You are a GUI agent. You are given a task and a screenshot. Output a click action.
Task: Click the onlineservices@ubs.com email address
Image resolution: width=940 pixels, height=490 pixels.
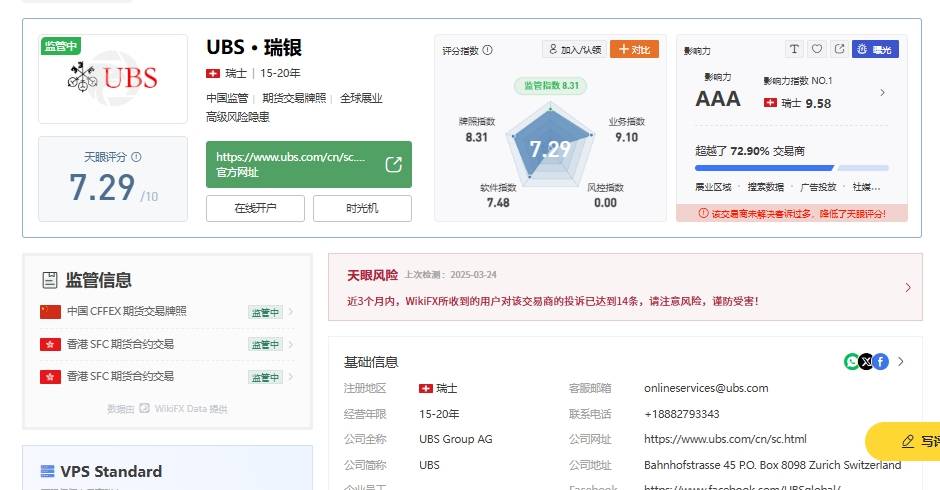pyautogui.click(x=706, y=388)
